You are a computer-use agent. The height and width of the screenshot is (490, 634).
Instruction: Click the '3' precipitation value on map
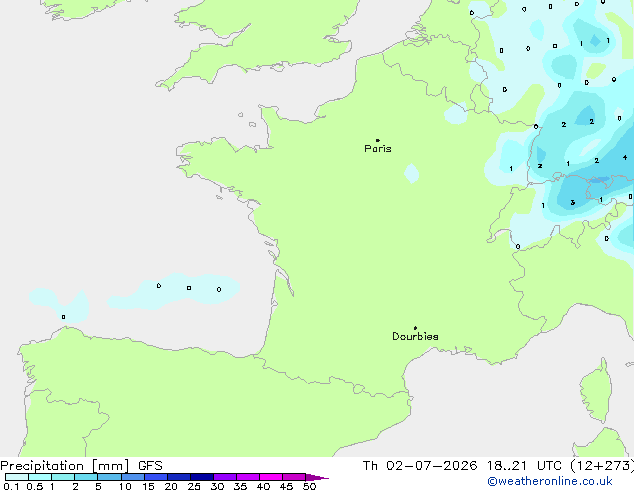pyautogui.click(x=573, y=203)
